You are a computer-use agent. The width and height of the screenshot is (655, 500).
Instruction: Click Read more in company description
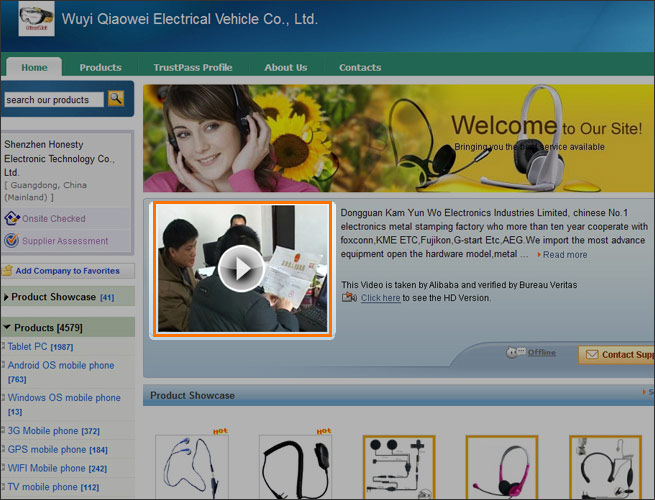tap(565, 254)
